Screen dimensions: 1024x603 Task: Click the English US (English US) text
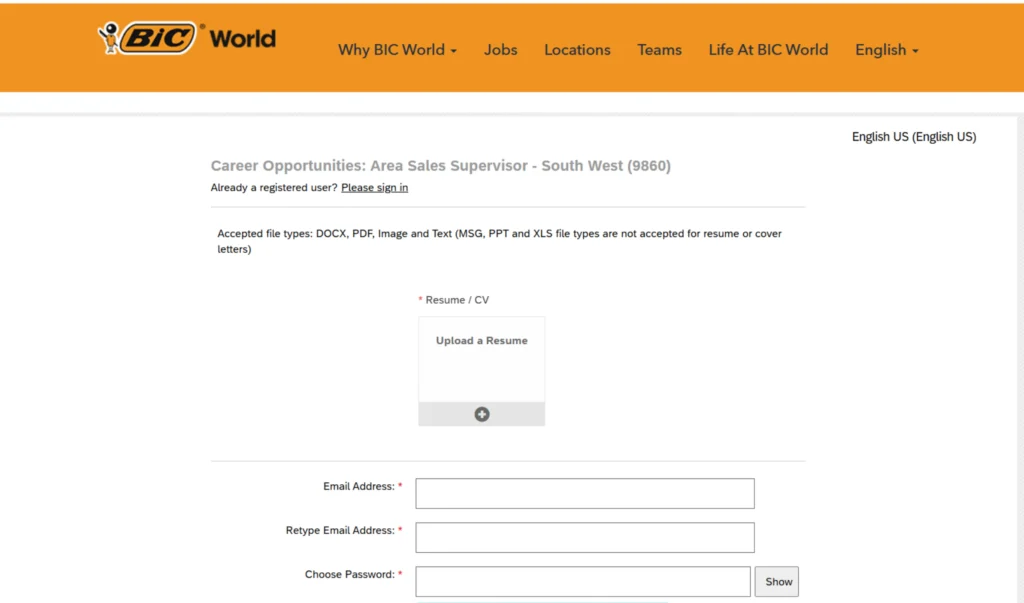[914, 137]
